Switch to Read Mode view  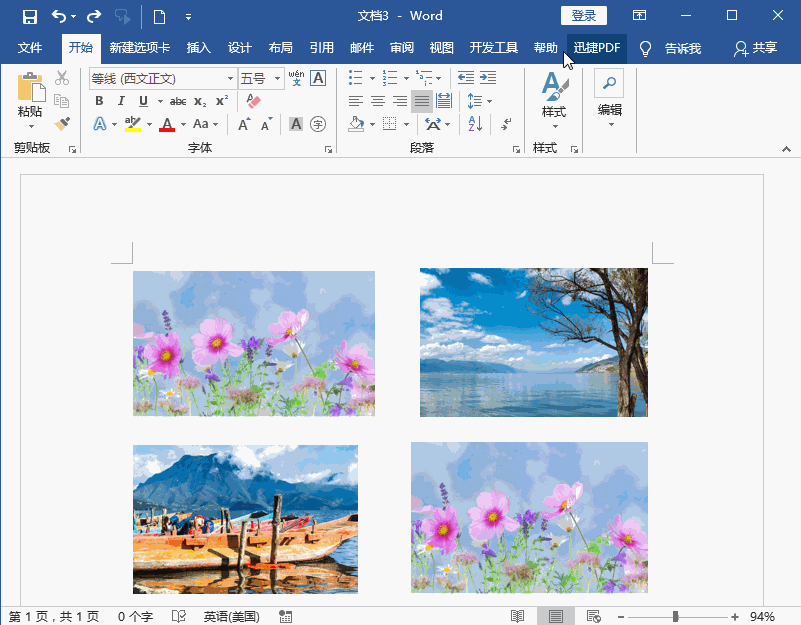pos(517,616)
